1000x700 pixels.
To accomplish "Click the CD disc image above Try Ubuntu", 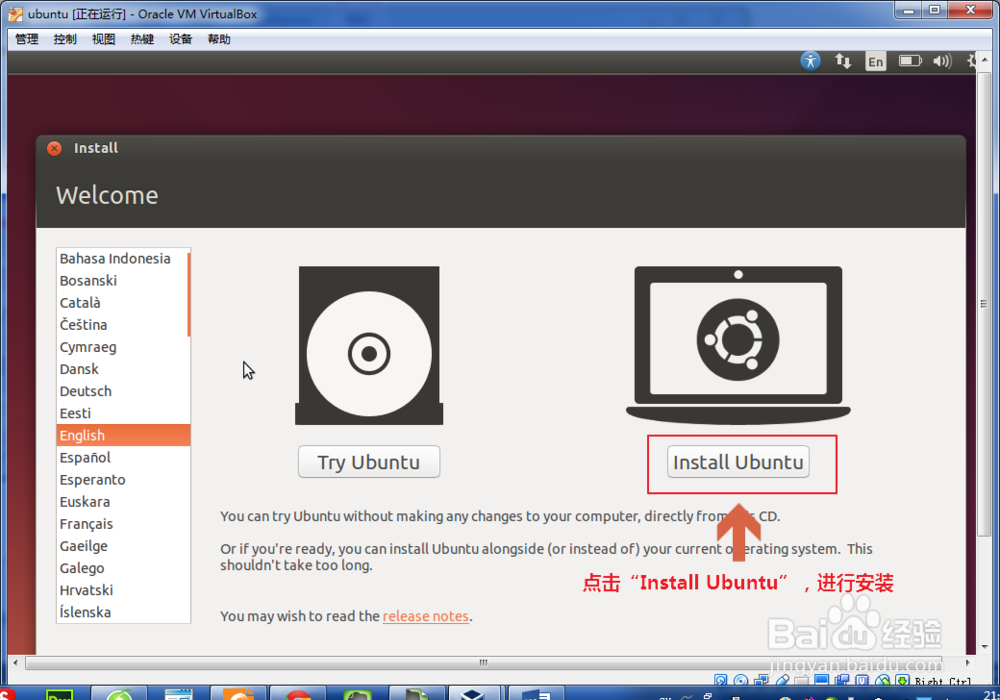I will [369, 346].
